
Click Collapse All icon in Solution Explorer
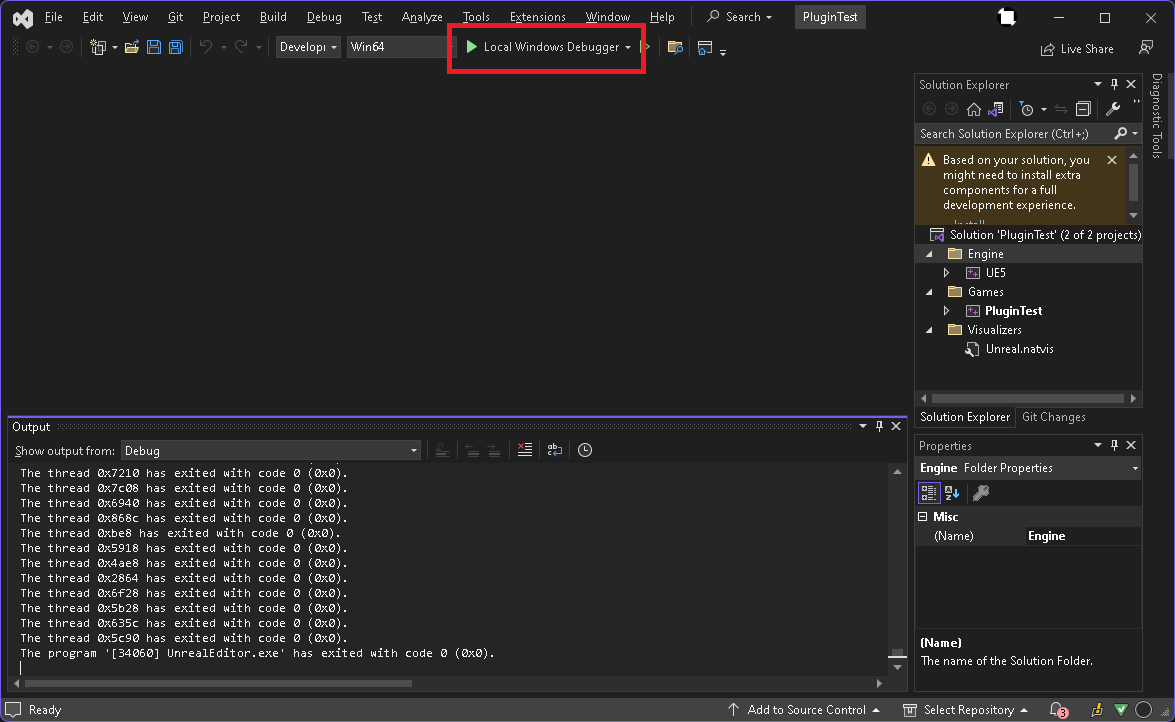coord(1083,109)
